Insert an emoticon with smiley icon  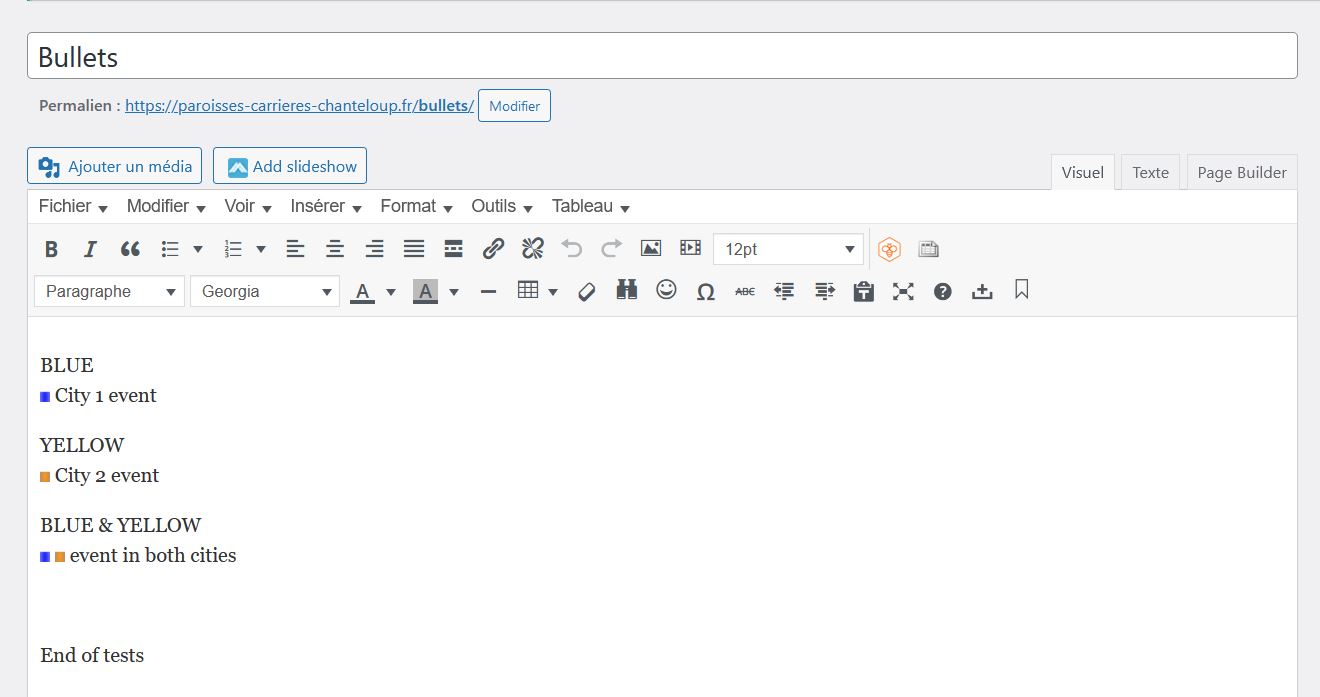pos(666,290)
